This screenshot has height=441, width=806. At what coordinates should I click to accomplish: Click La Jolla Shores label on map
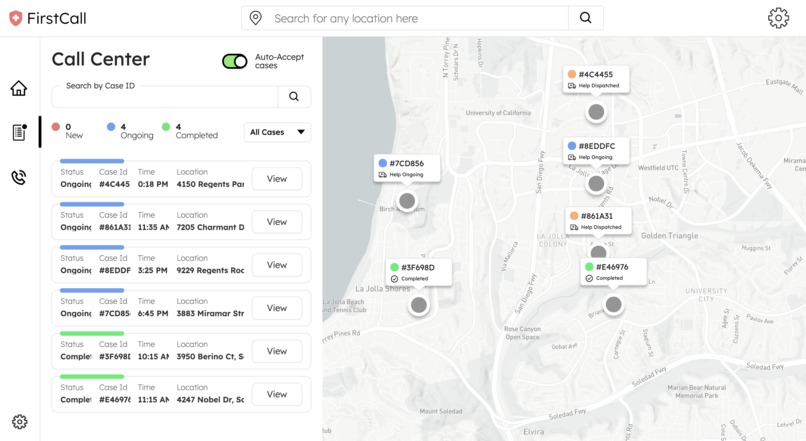382,289
